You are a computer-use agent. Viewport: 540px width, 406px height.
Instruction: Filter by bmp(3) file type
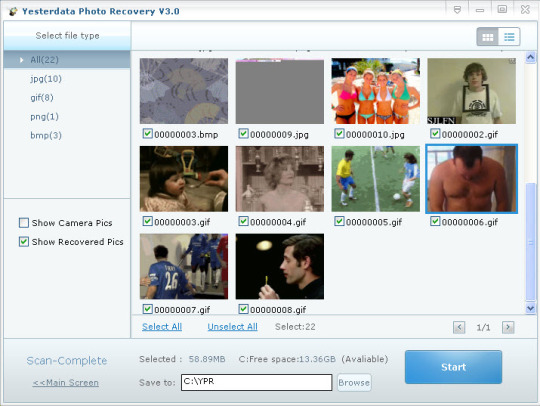click(x=46, y=135)
